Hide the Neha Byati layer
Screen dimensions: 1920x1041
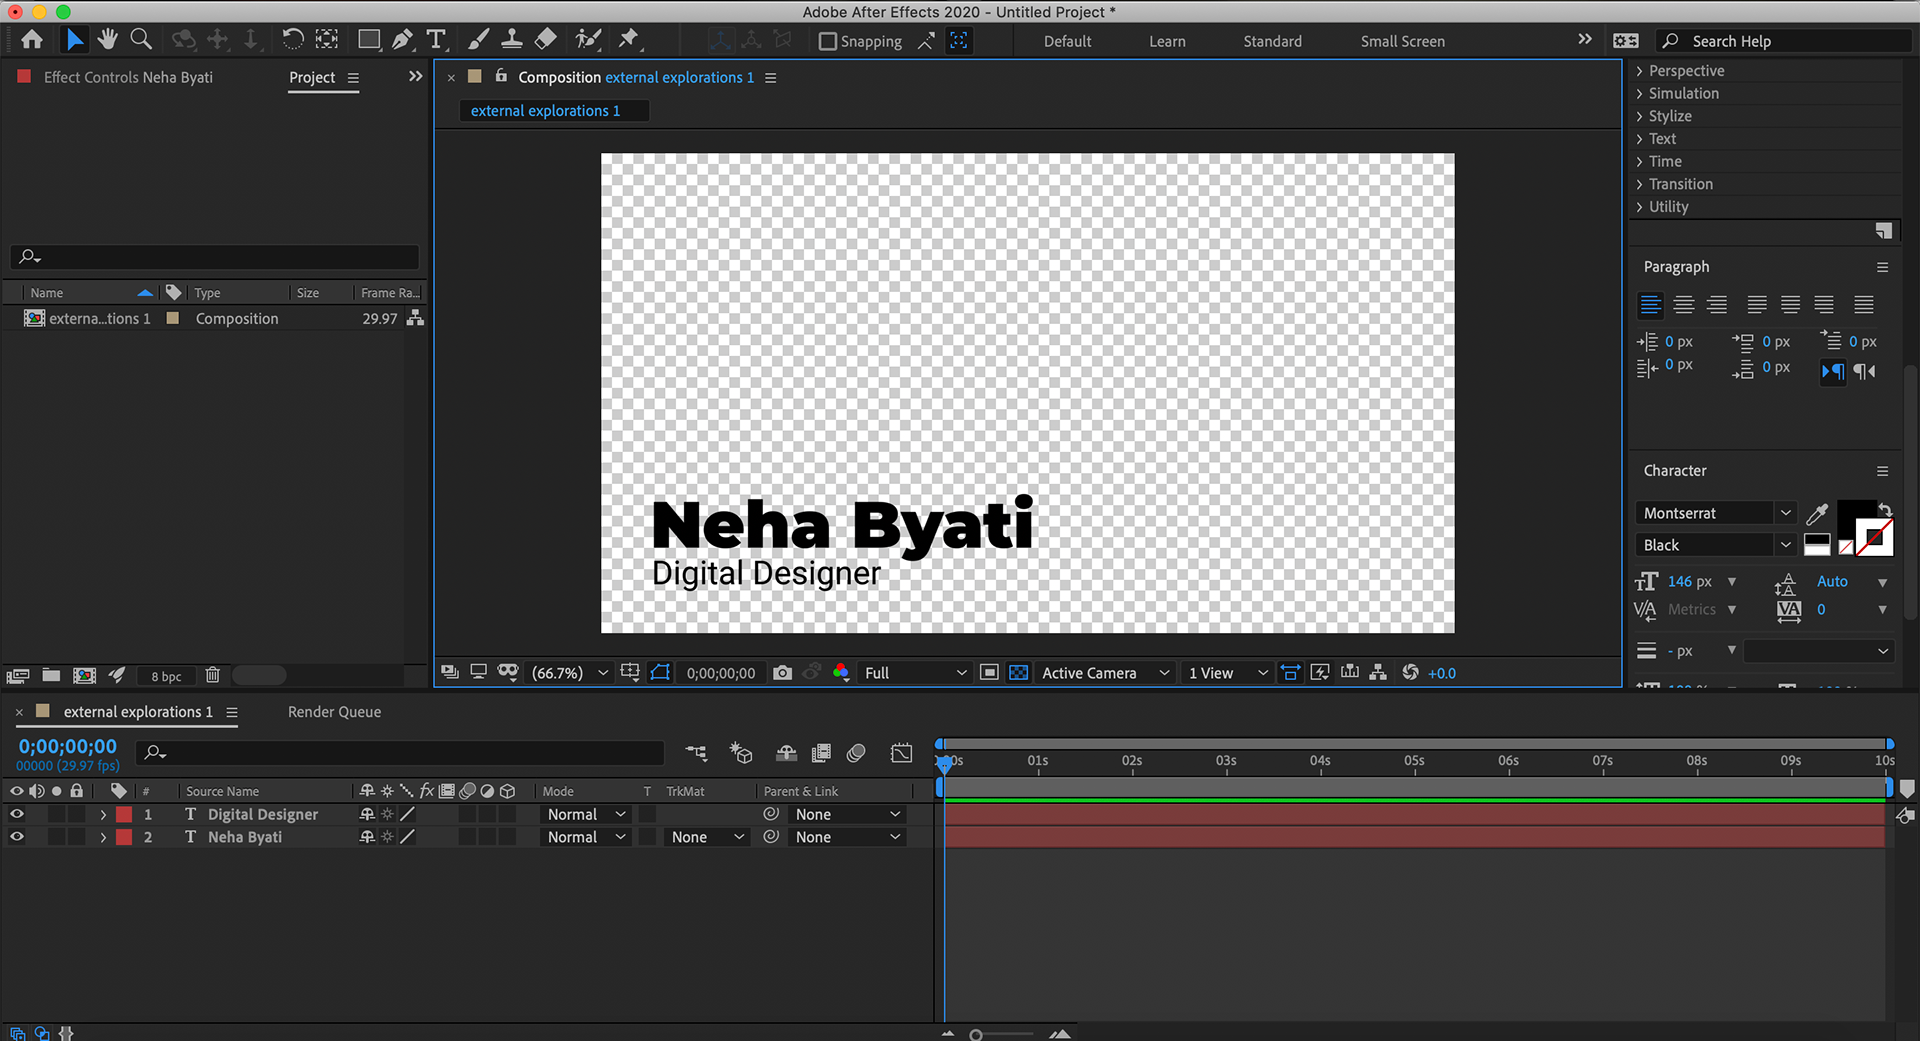tap(17, 837)
